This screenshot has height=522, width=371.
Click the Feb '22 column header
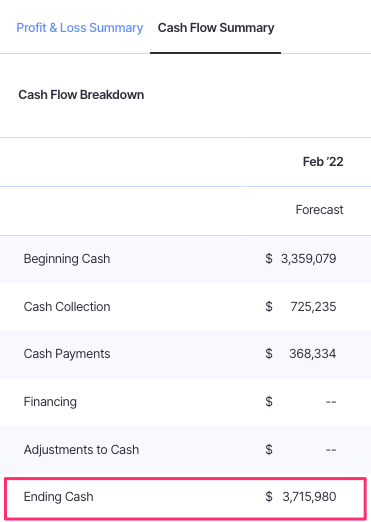click(323, 162)
